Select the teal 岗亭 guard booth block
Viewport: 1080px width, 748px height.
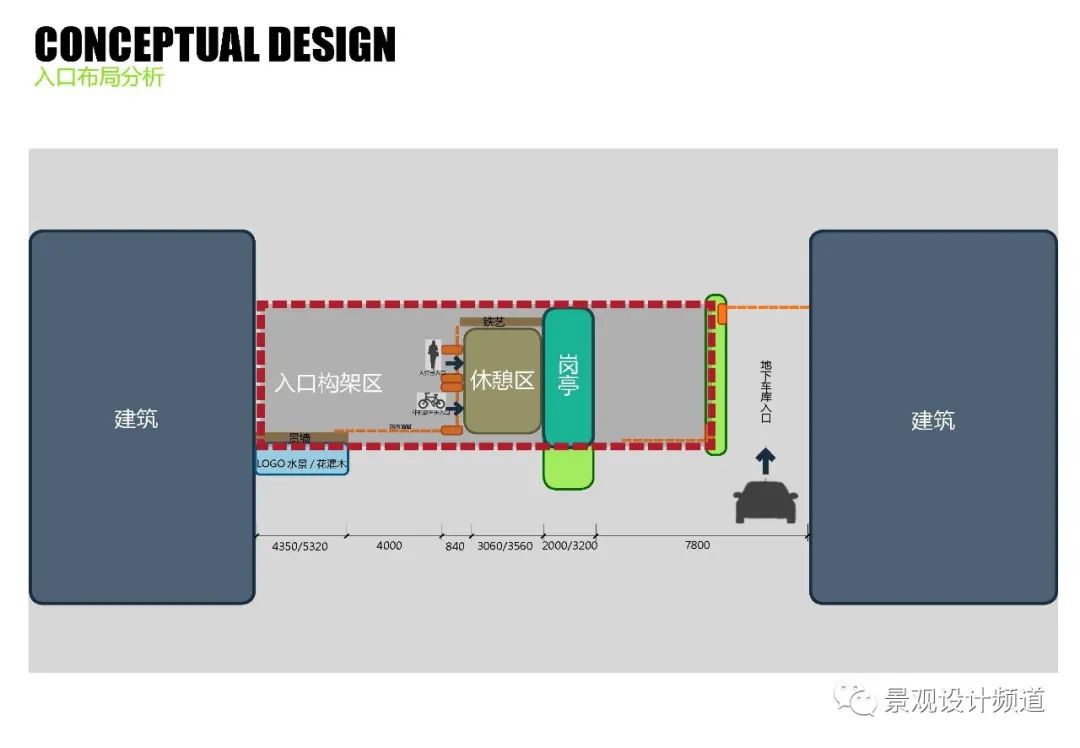point(568,376)
